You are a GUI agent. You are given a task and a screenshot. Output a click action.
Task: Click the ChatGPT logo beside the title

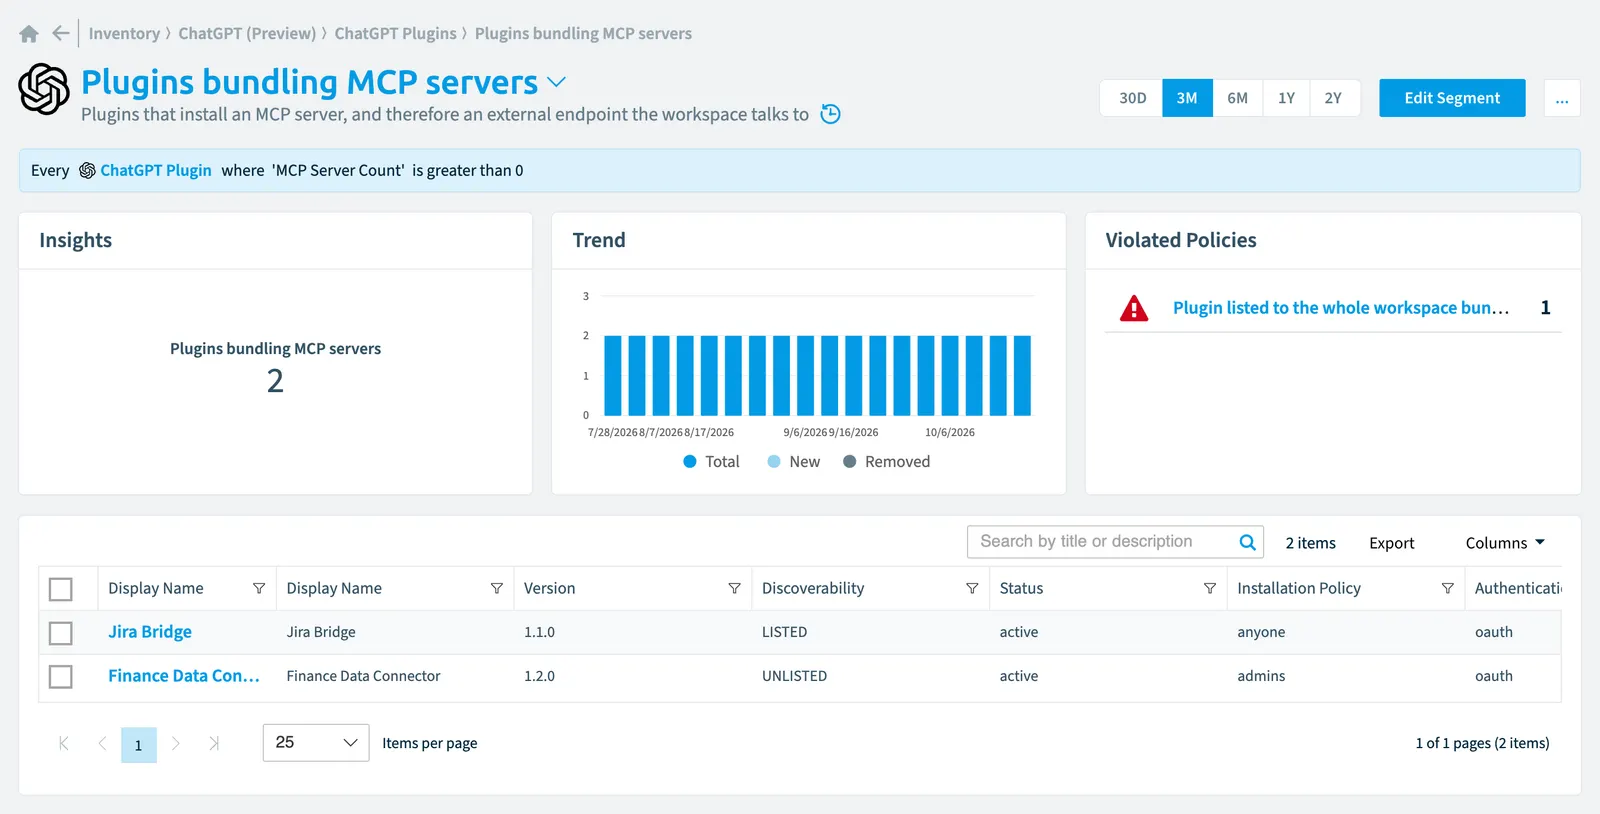tap(44, 89)
